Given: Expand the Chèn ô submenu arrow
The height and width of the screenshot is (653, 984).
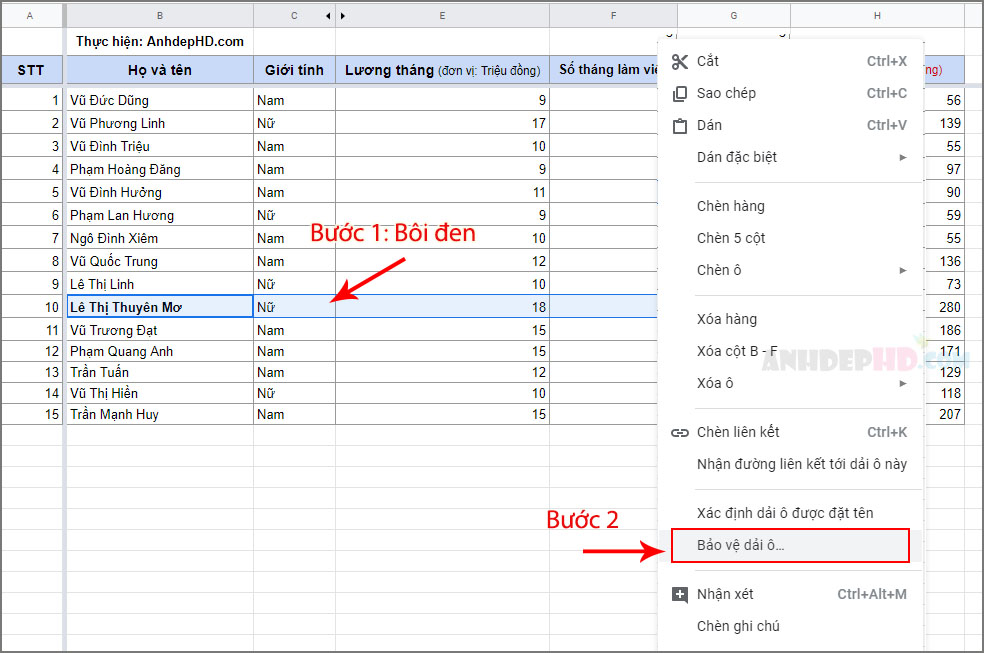Looking at the screenshot, I should (x=902, y=270).
